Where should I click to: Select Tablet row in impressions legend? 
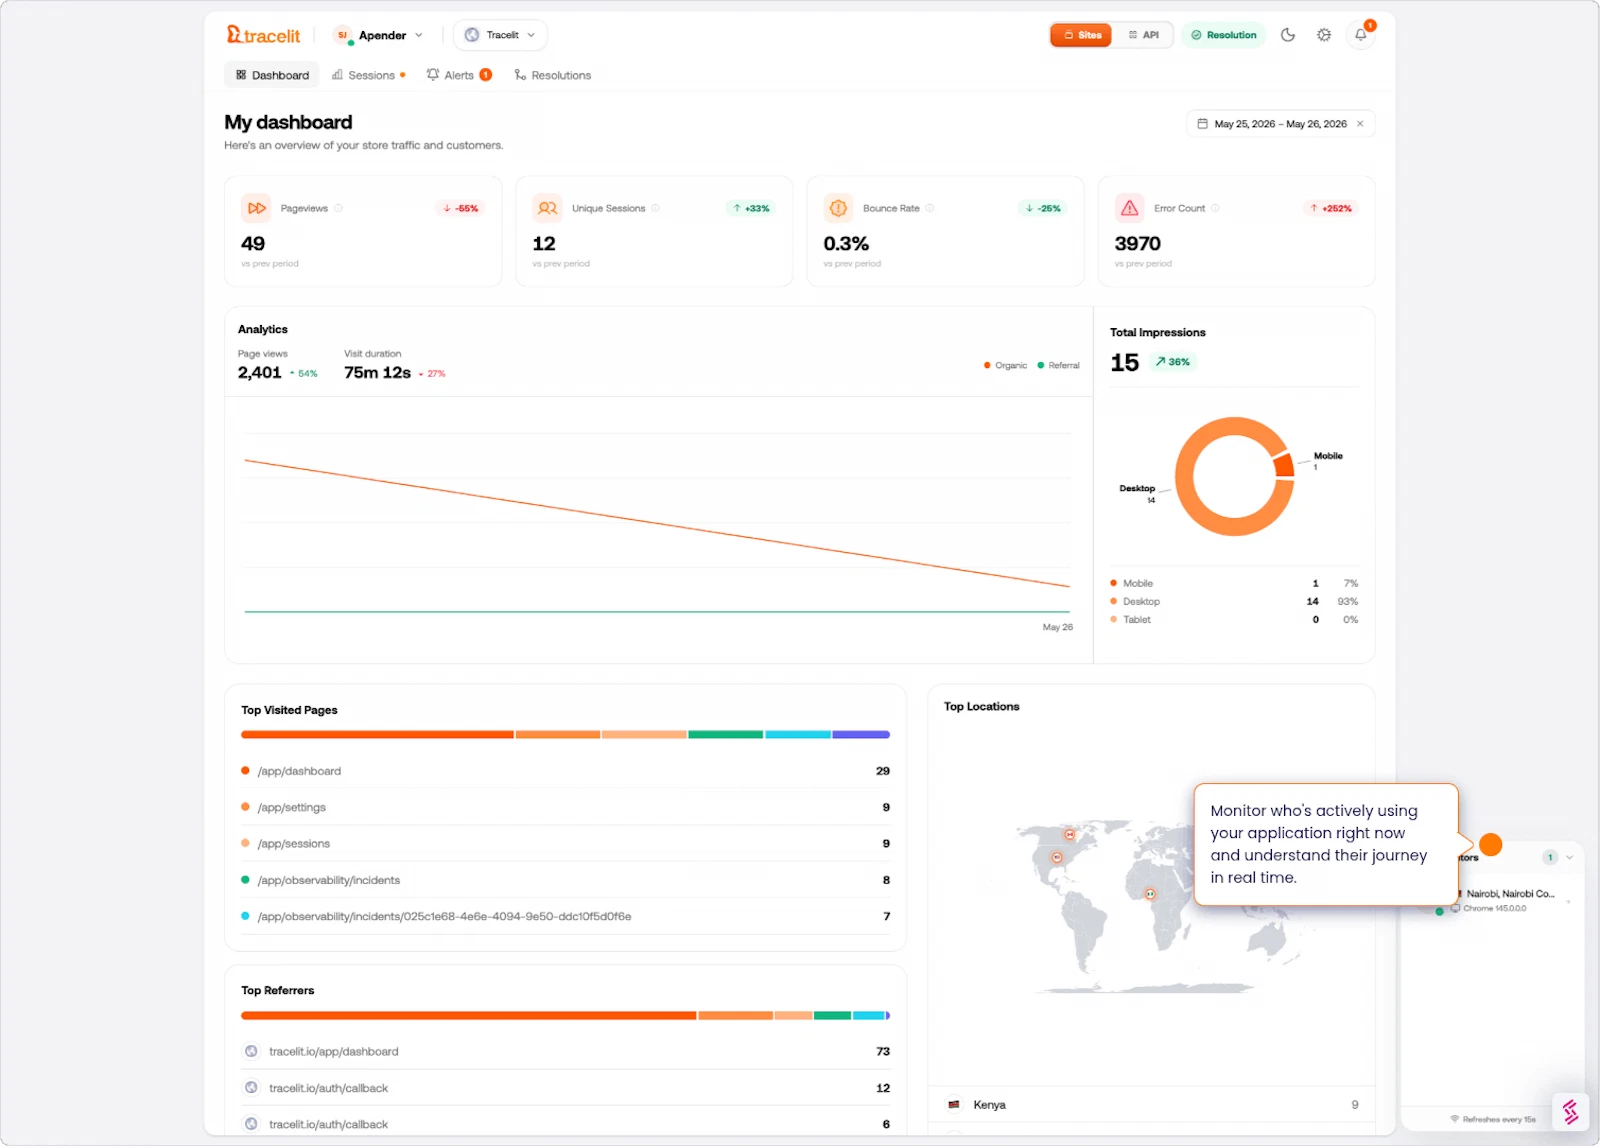[1234, 619]
